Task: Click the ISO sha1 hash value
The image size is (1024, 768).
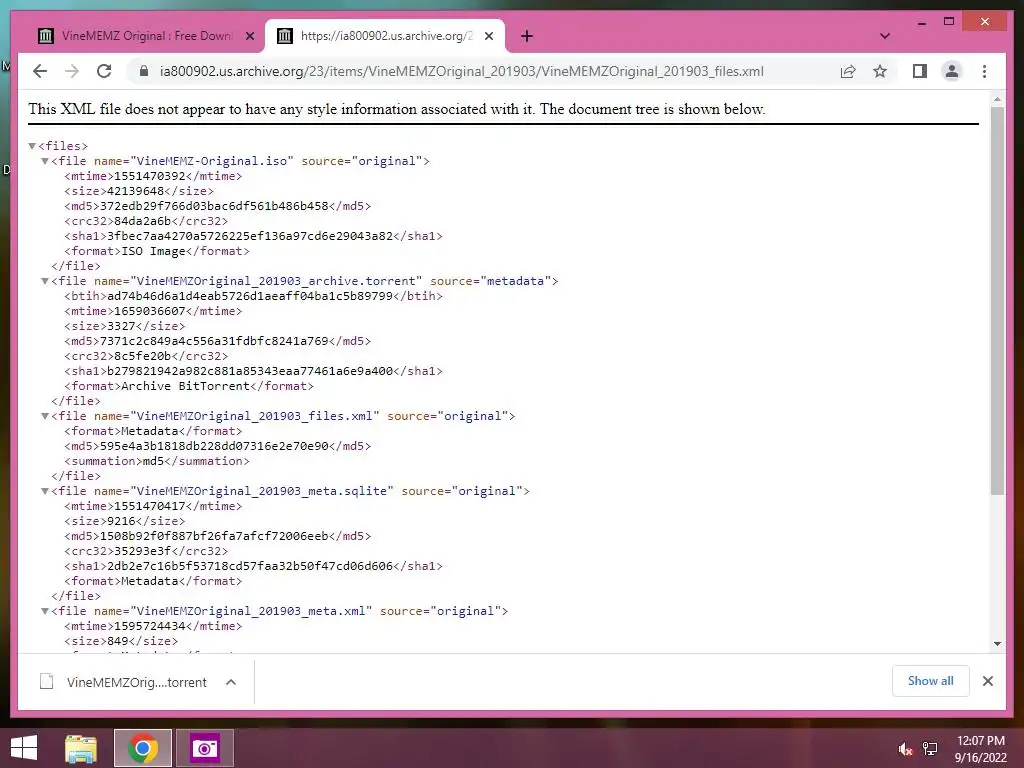Action: click(250, 236)
